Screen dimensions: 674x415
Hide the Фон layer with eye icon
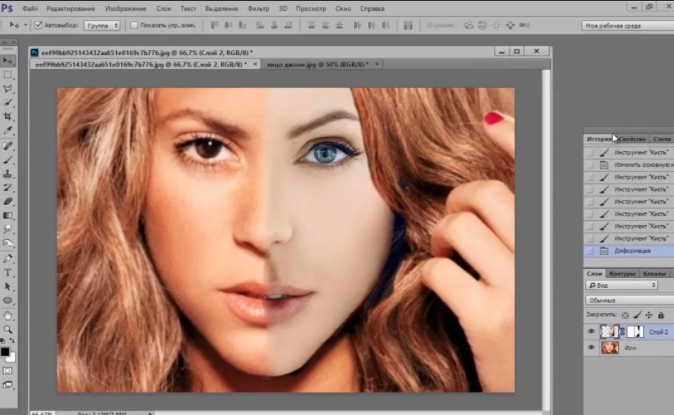click(591, 347)
